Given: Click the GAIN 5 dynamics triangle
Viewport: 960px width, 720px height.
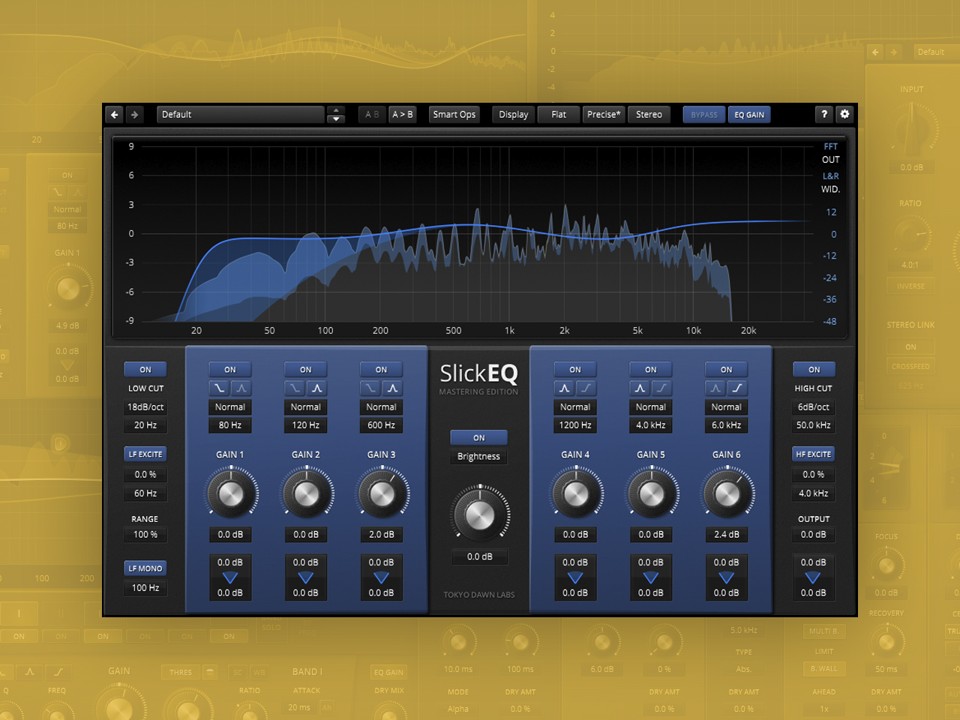Looking at the screenshot, I should [x=651, y=577].
